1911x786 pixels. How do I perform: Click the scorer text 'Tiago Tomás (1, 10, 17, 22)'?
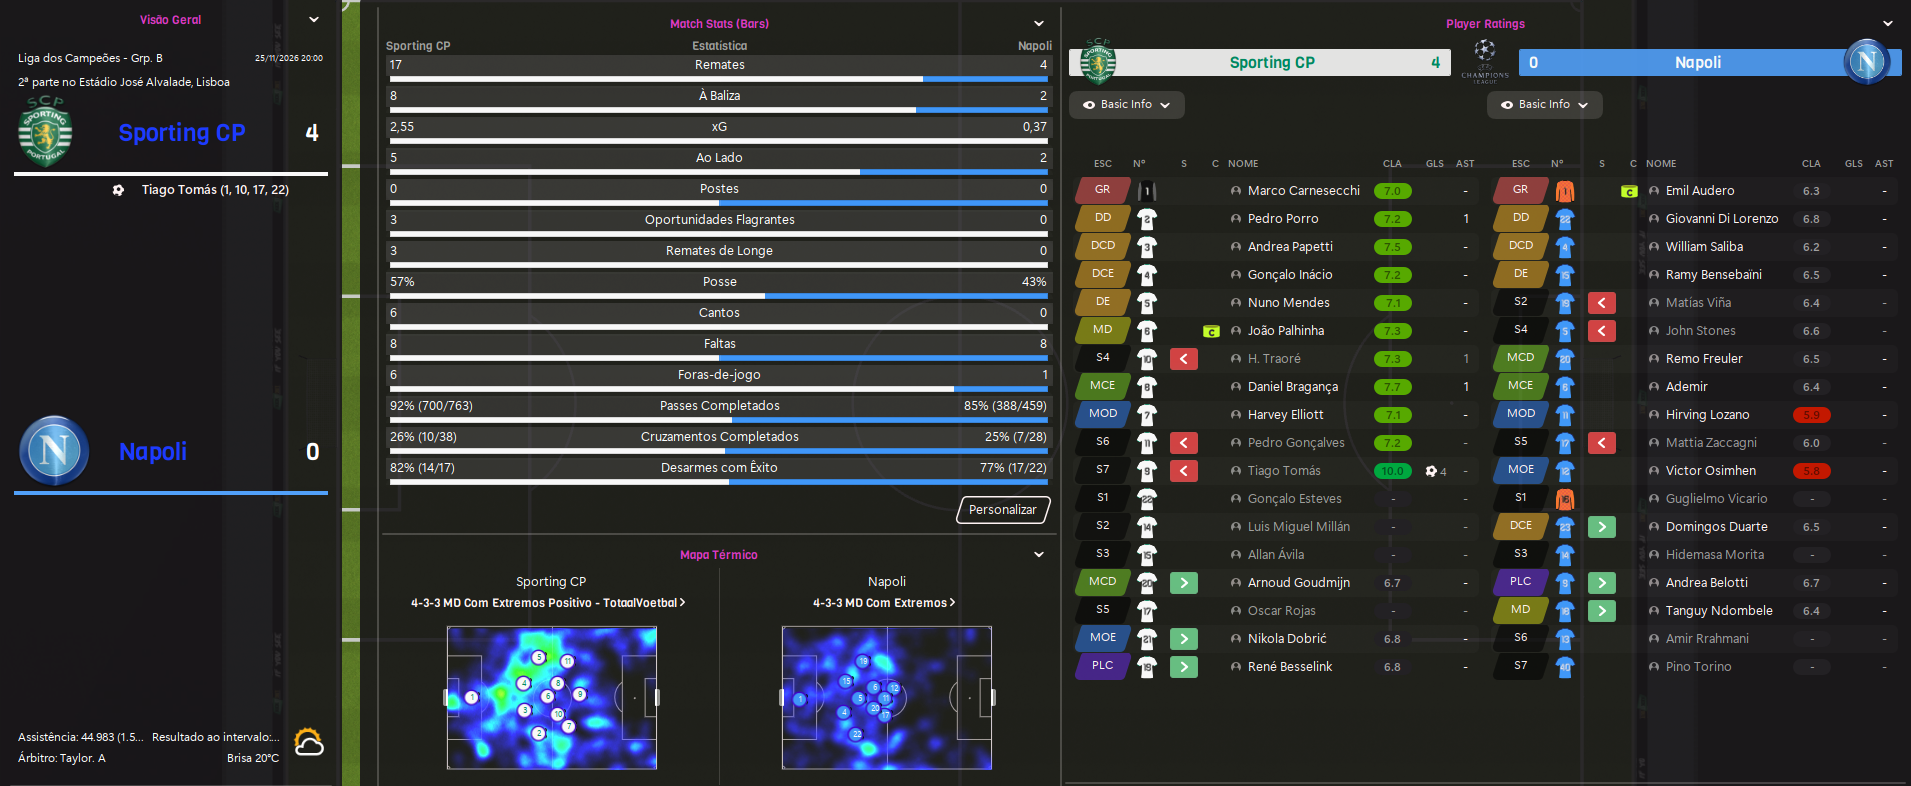click(215, 190)
